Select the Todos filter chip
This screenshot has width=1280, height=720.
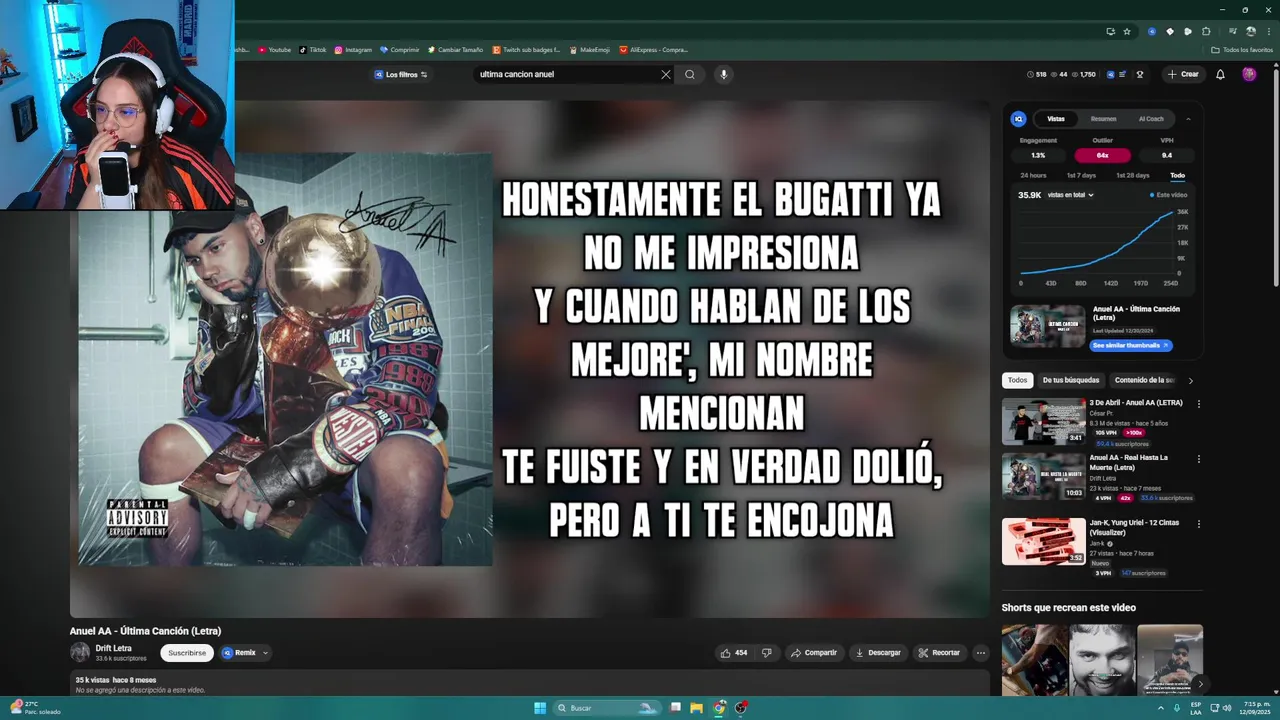[1017, 380]
